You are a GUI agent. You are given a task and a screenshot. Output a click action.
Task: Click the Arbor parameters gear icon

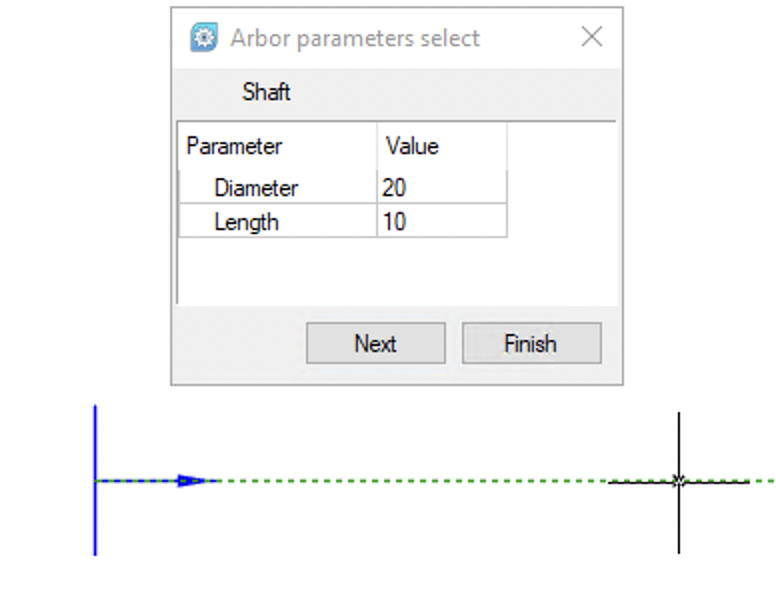coord(204,38)
